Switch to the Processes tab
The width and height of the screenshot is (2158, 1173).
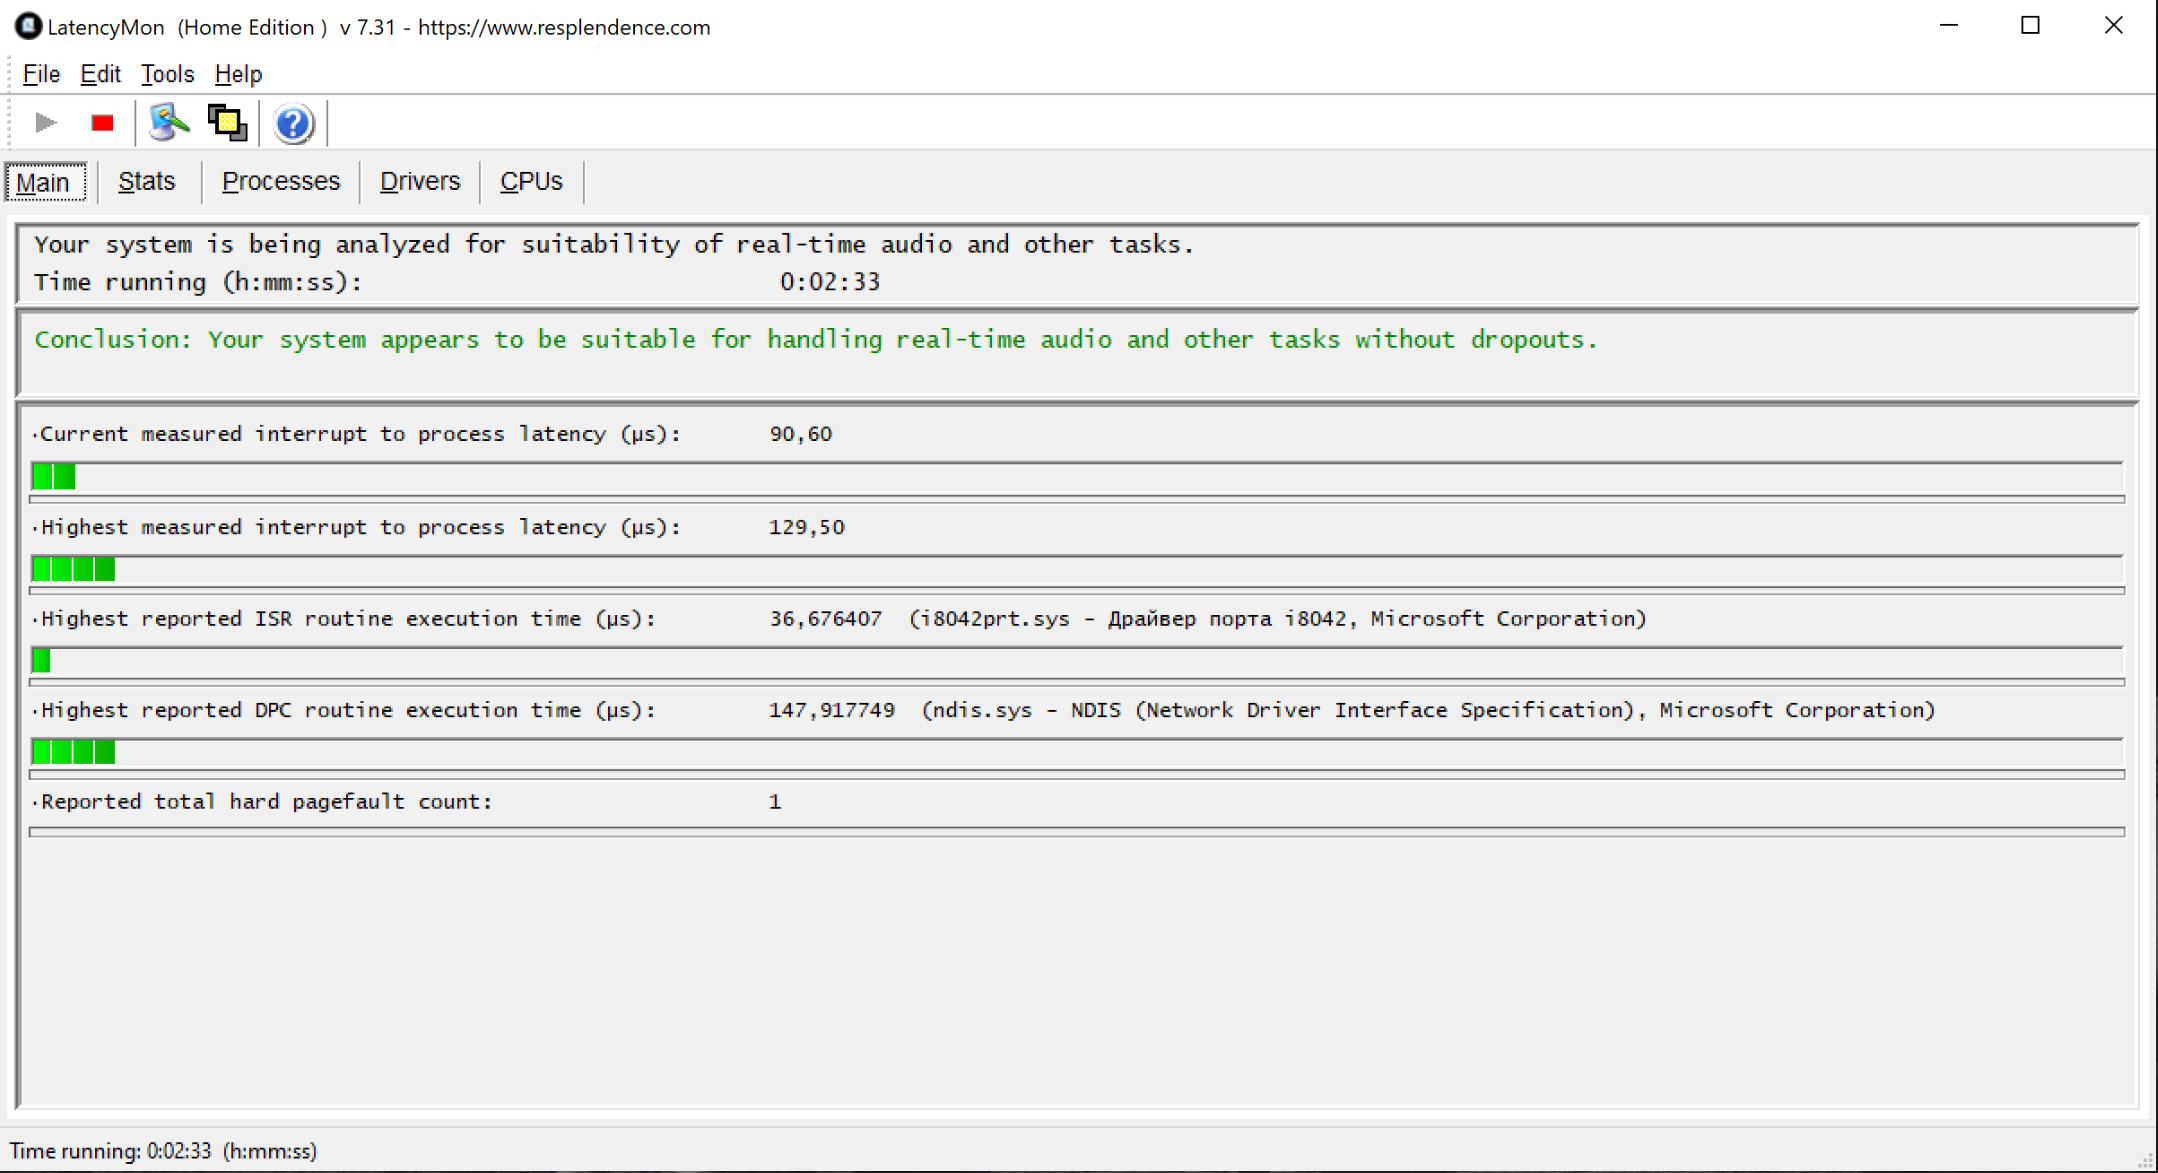pyautogui.click(x=281, y=181)
